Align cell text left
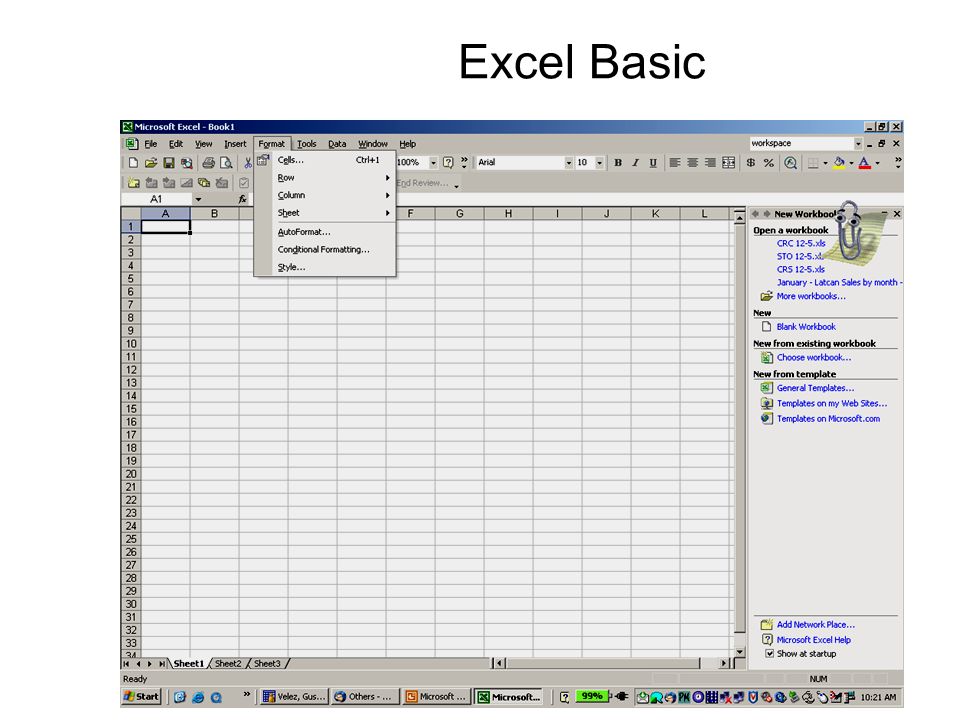Viewport: 960px width, 720px height. (675, 163)
